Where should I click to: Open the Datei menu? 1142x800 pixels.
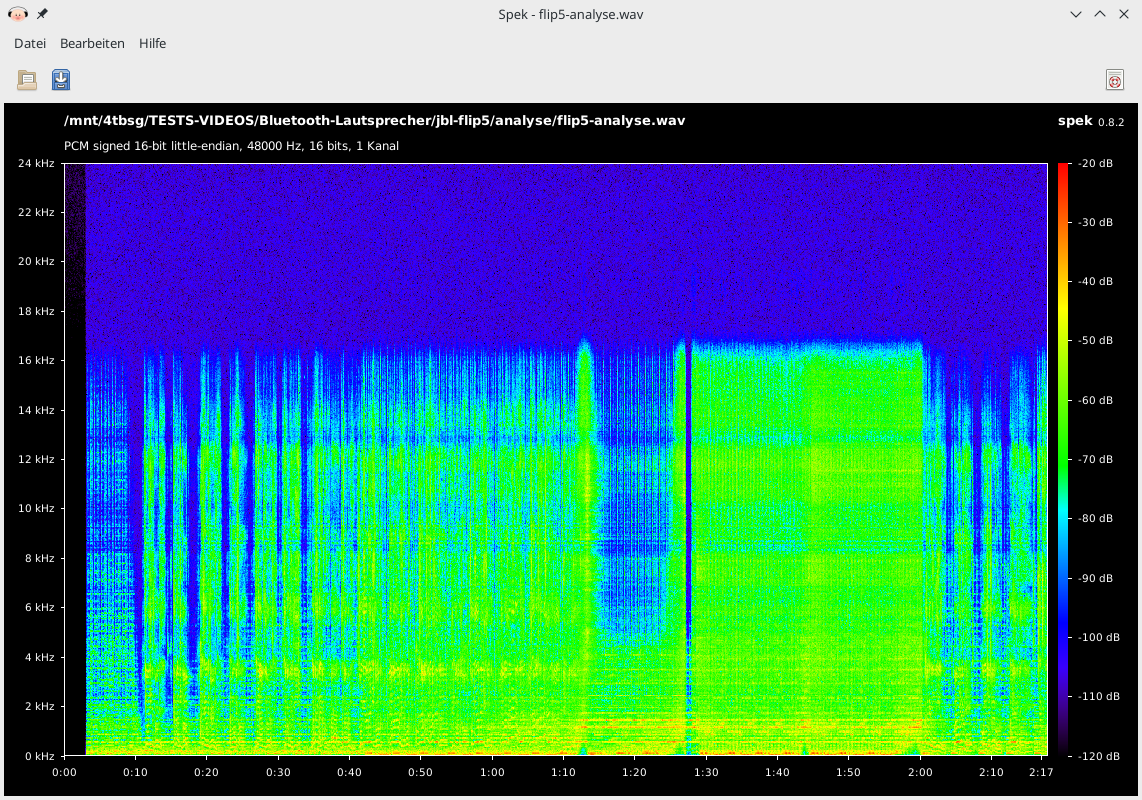30,44
